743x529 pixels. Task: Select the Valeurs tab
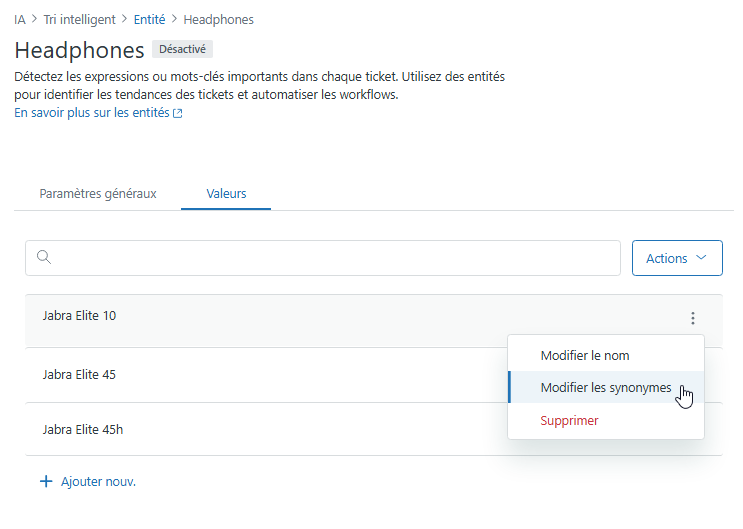coord(226,193)
